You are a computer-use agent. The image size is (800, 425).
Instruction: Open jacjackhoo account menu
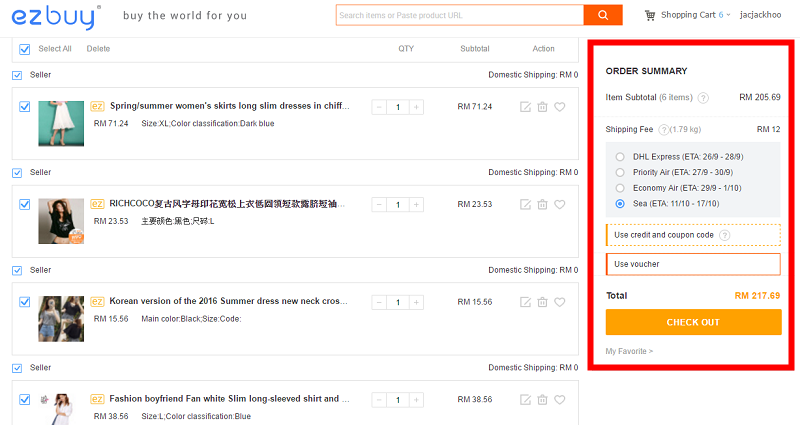760,15
